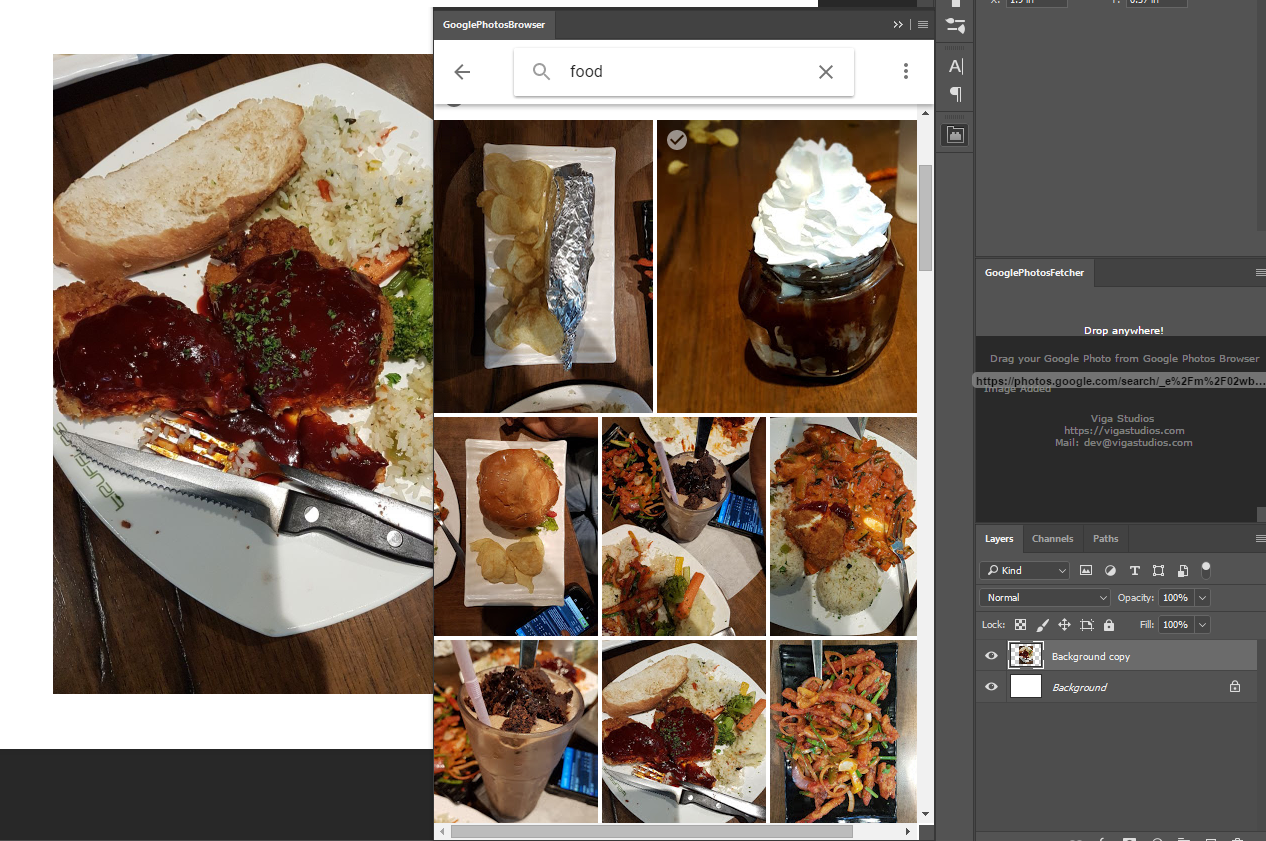The image size is (1266, 841).
Task: Open the Paragraph panel icon
Action: coord(956,95)
